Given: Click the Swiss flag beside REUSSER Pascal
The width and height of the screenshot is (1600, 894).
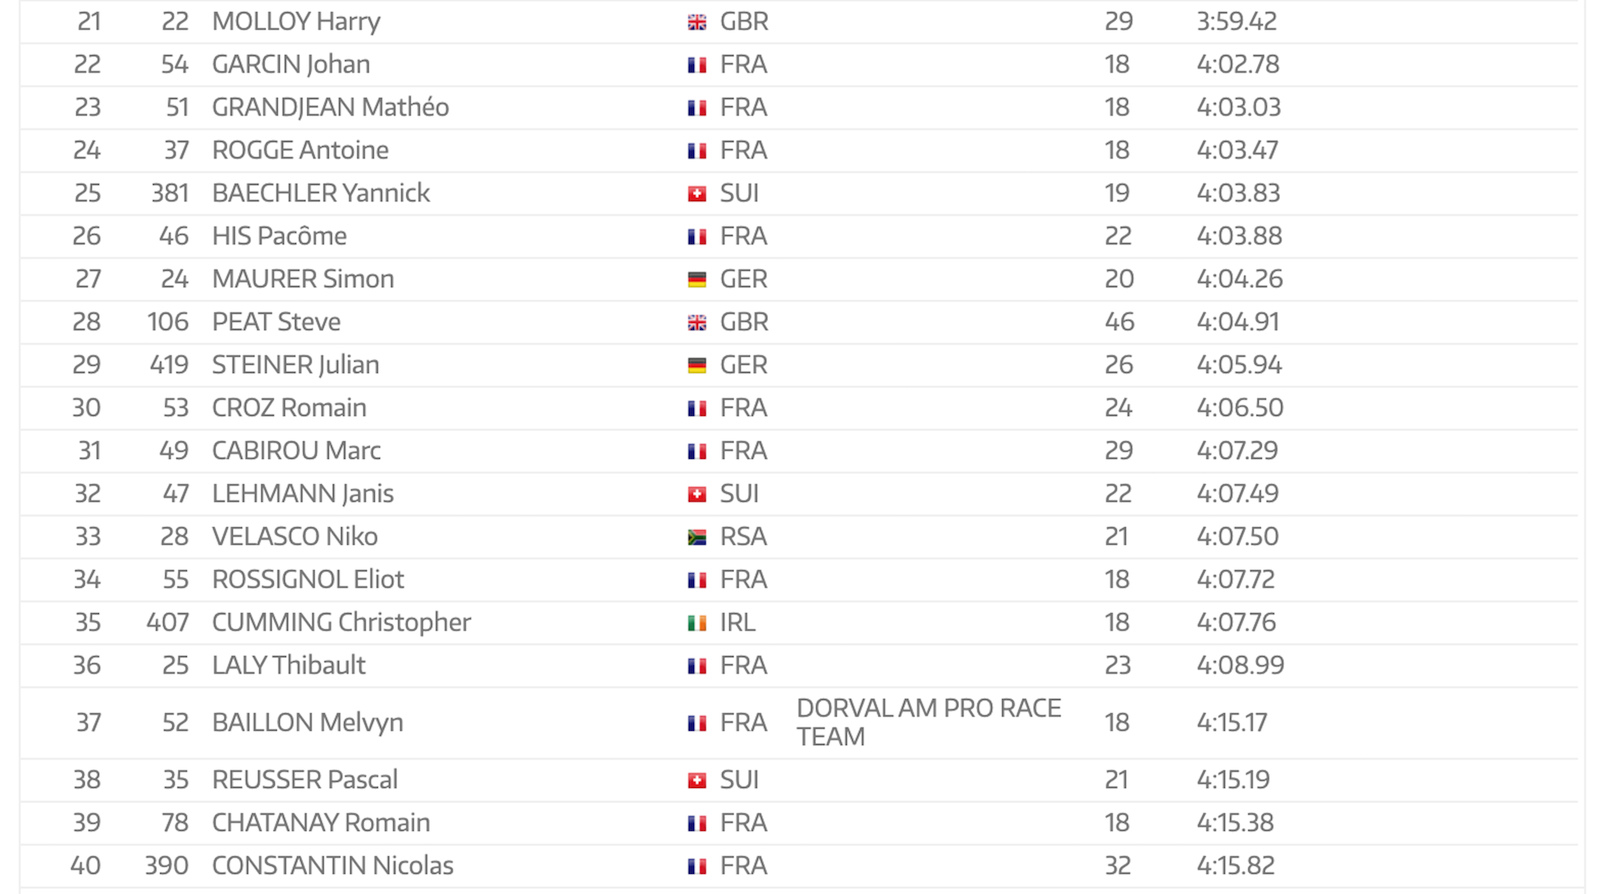Looking at the screenshot, I should point(697,781).
